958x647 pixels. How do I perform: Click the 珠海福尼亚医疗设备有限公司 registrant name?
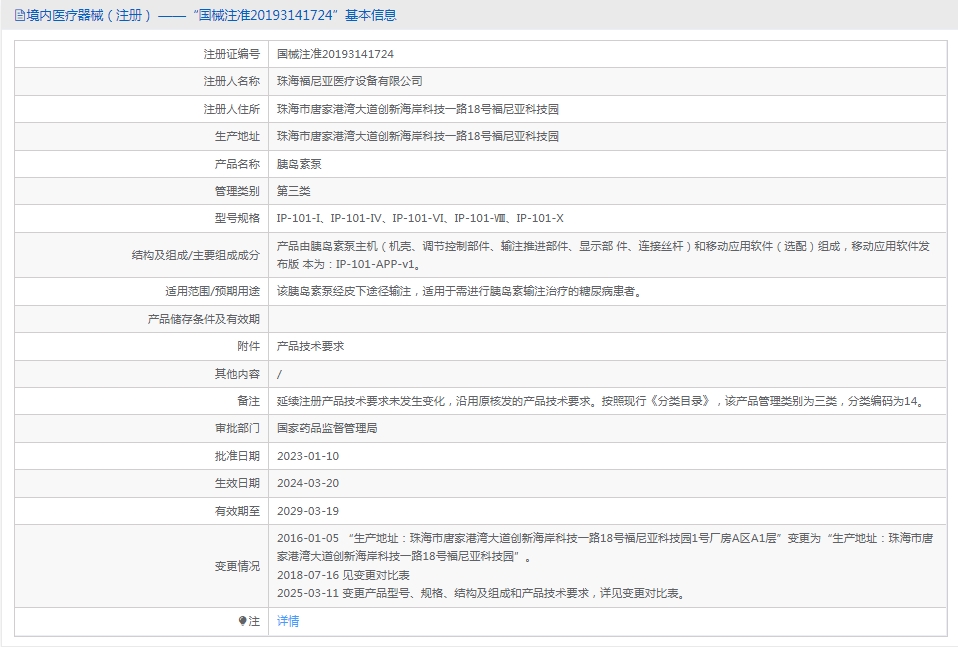pos(349,81)
